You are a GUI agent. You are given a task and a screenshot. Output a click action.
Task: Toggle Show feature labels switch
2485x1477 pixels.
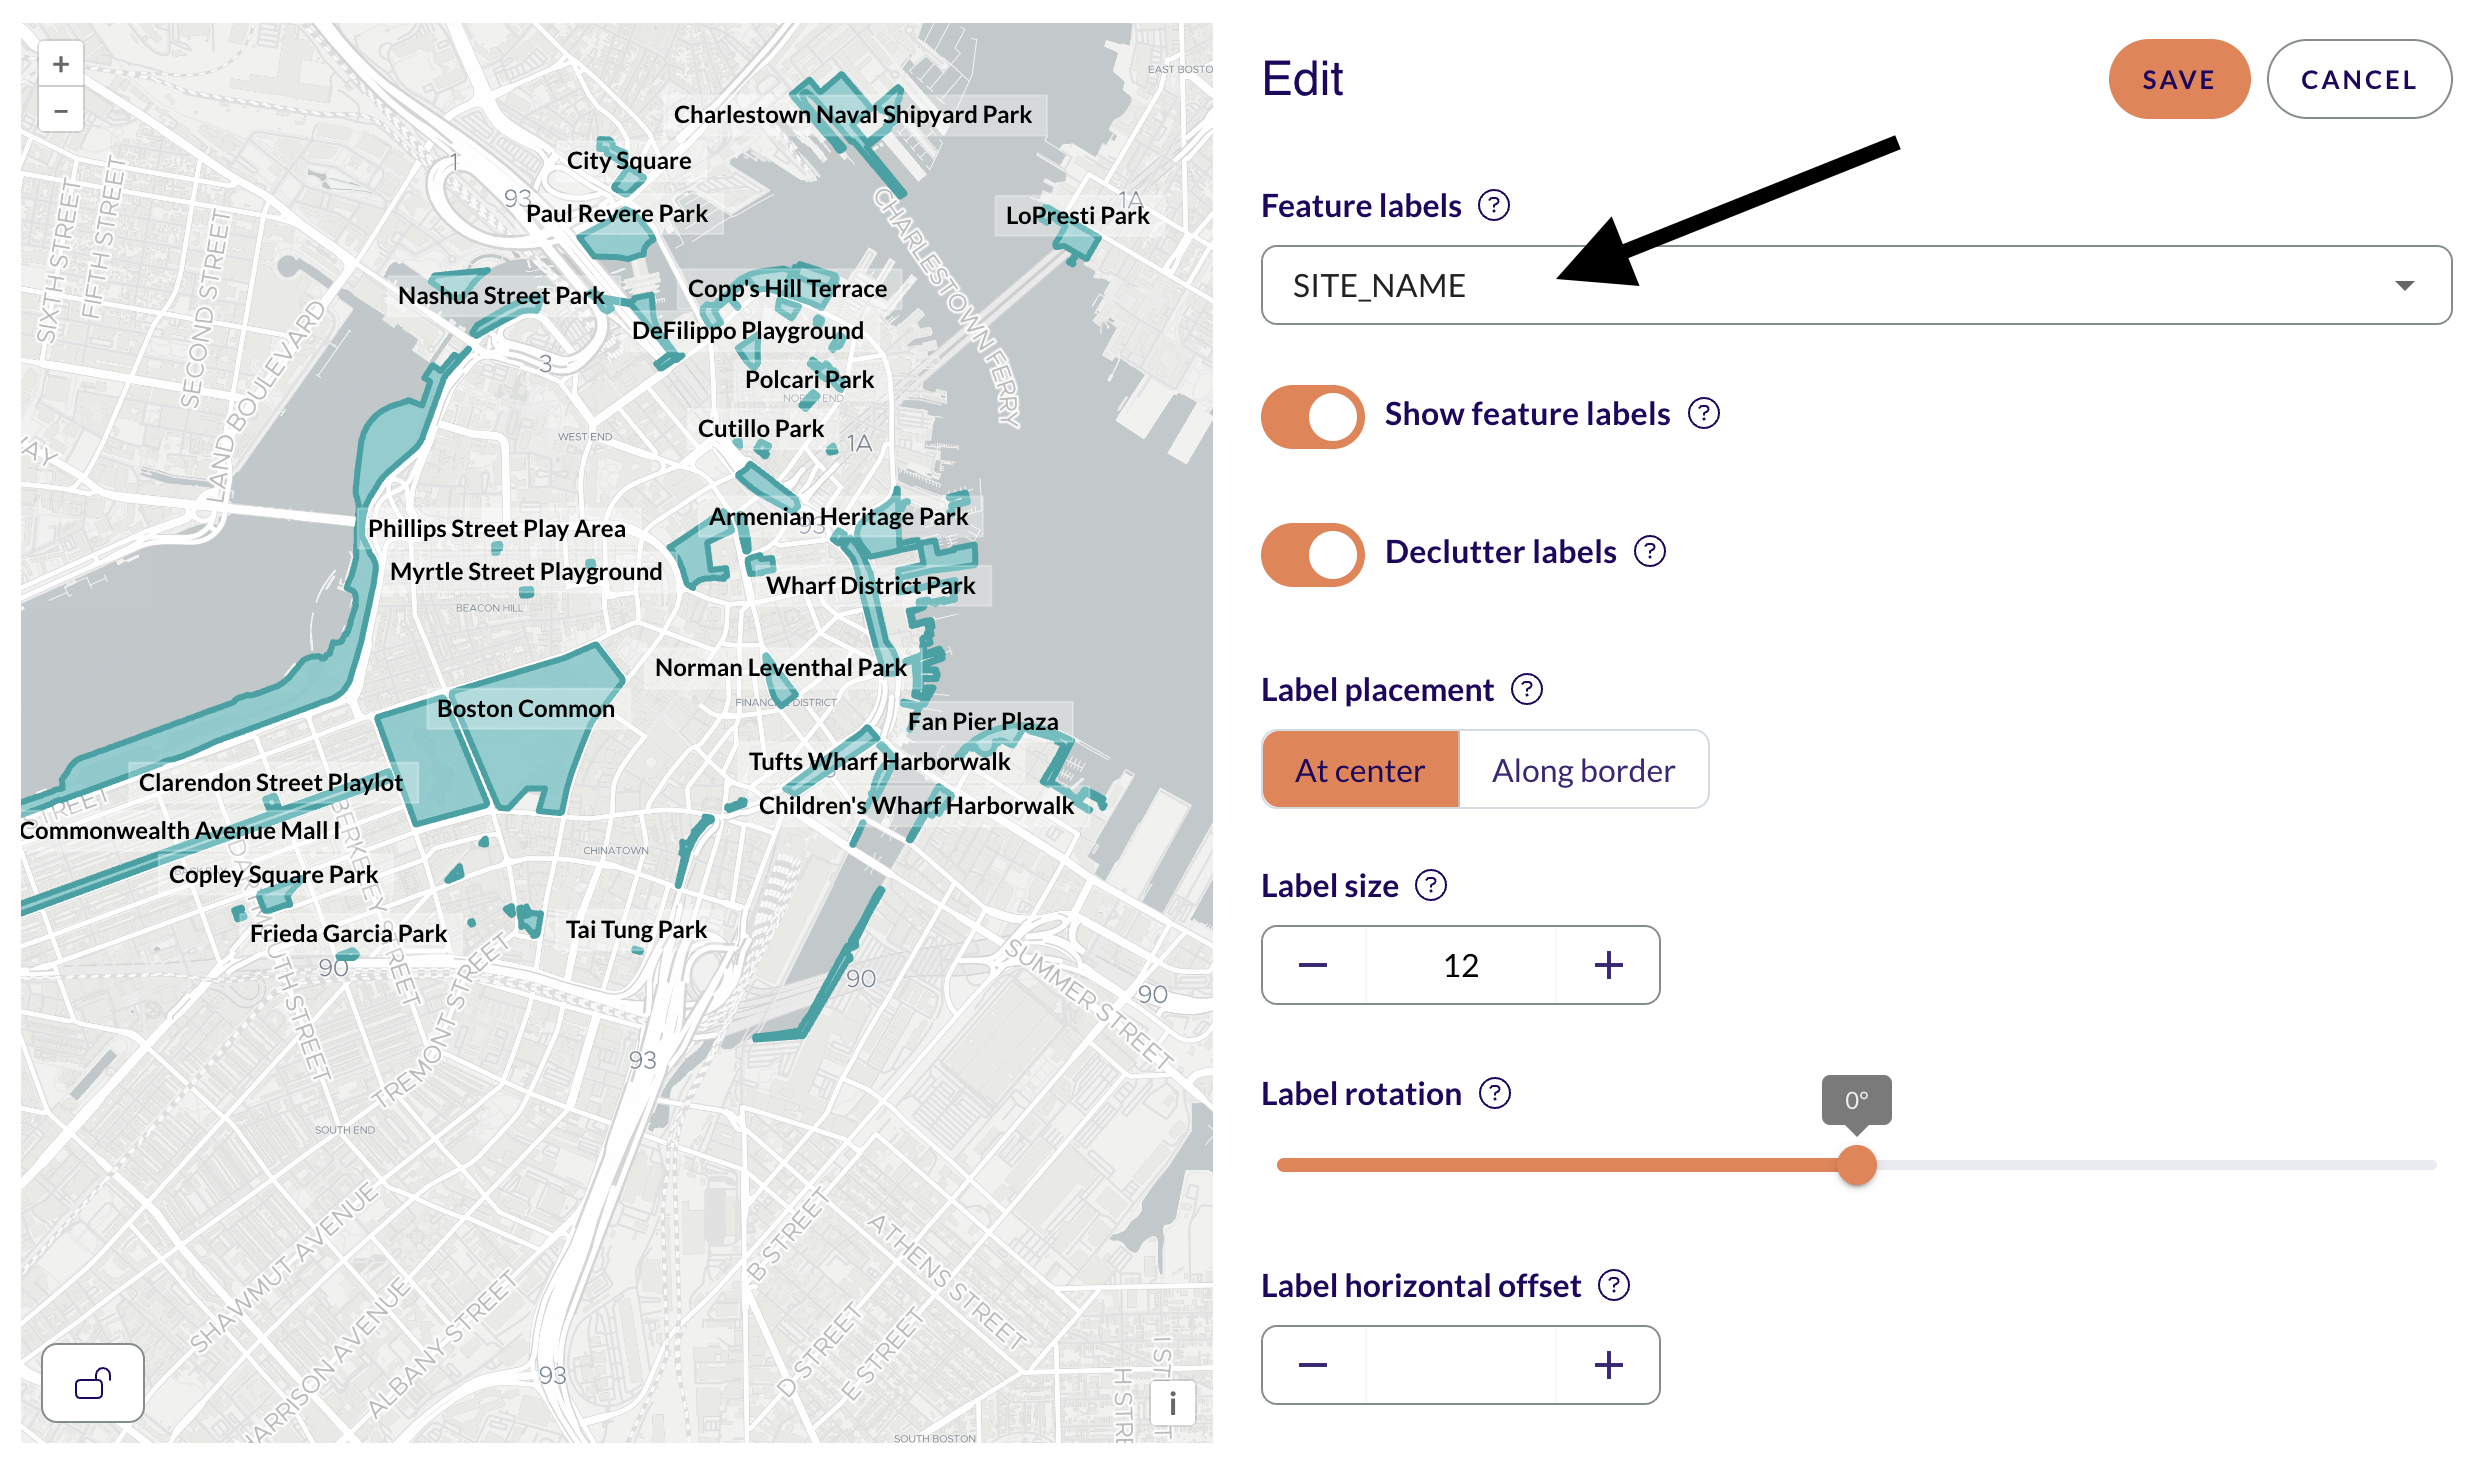click(x=1312, y=416)
